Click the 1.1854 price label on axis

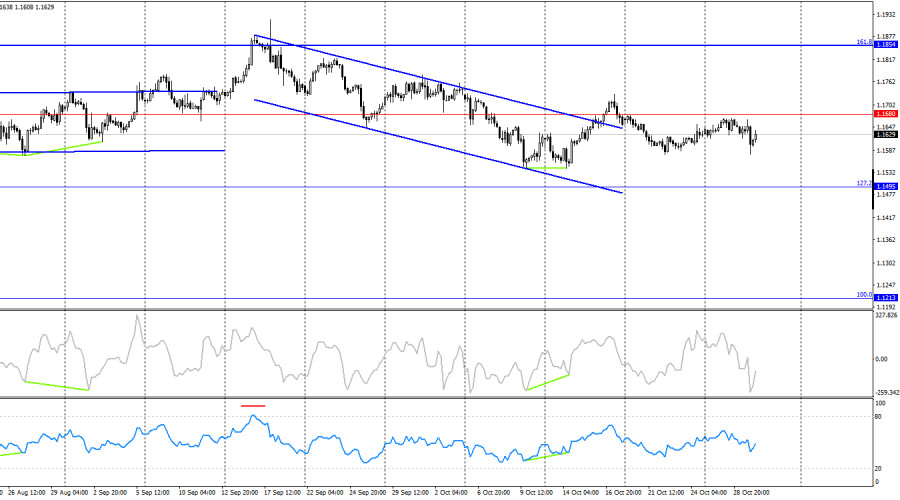[x=885, y=45]
